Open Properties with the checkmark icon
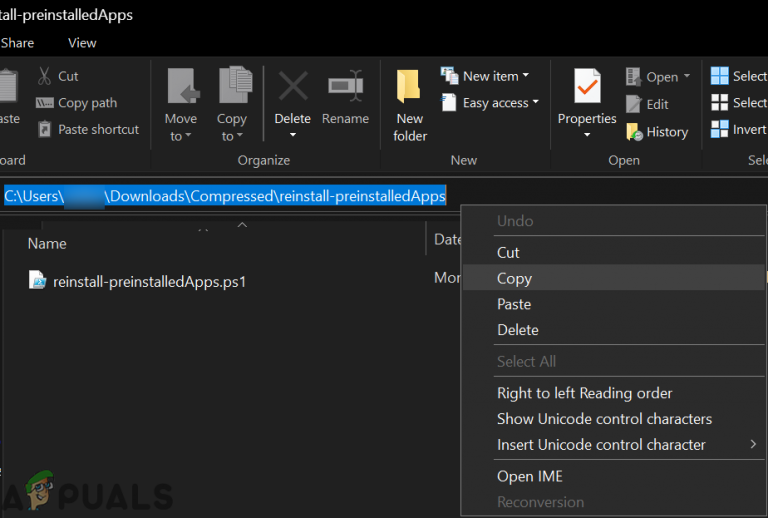 pyautogui.click(x=587, y=88)
